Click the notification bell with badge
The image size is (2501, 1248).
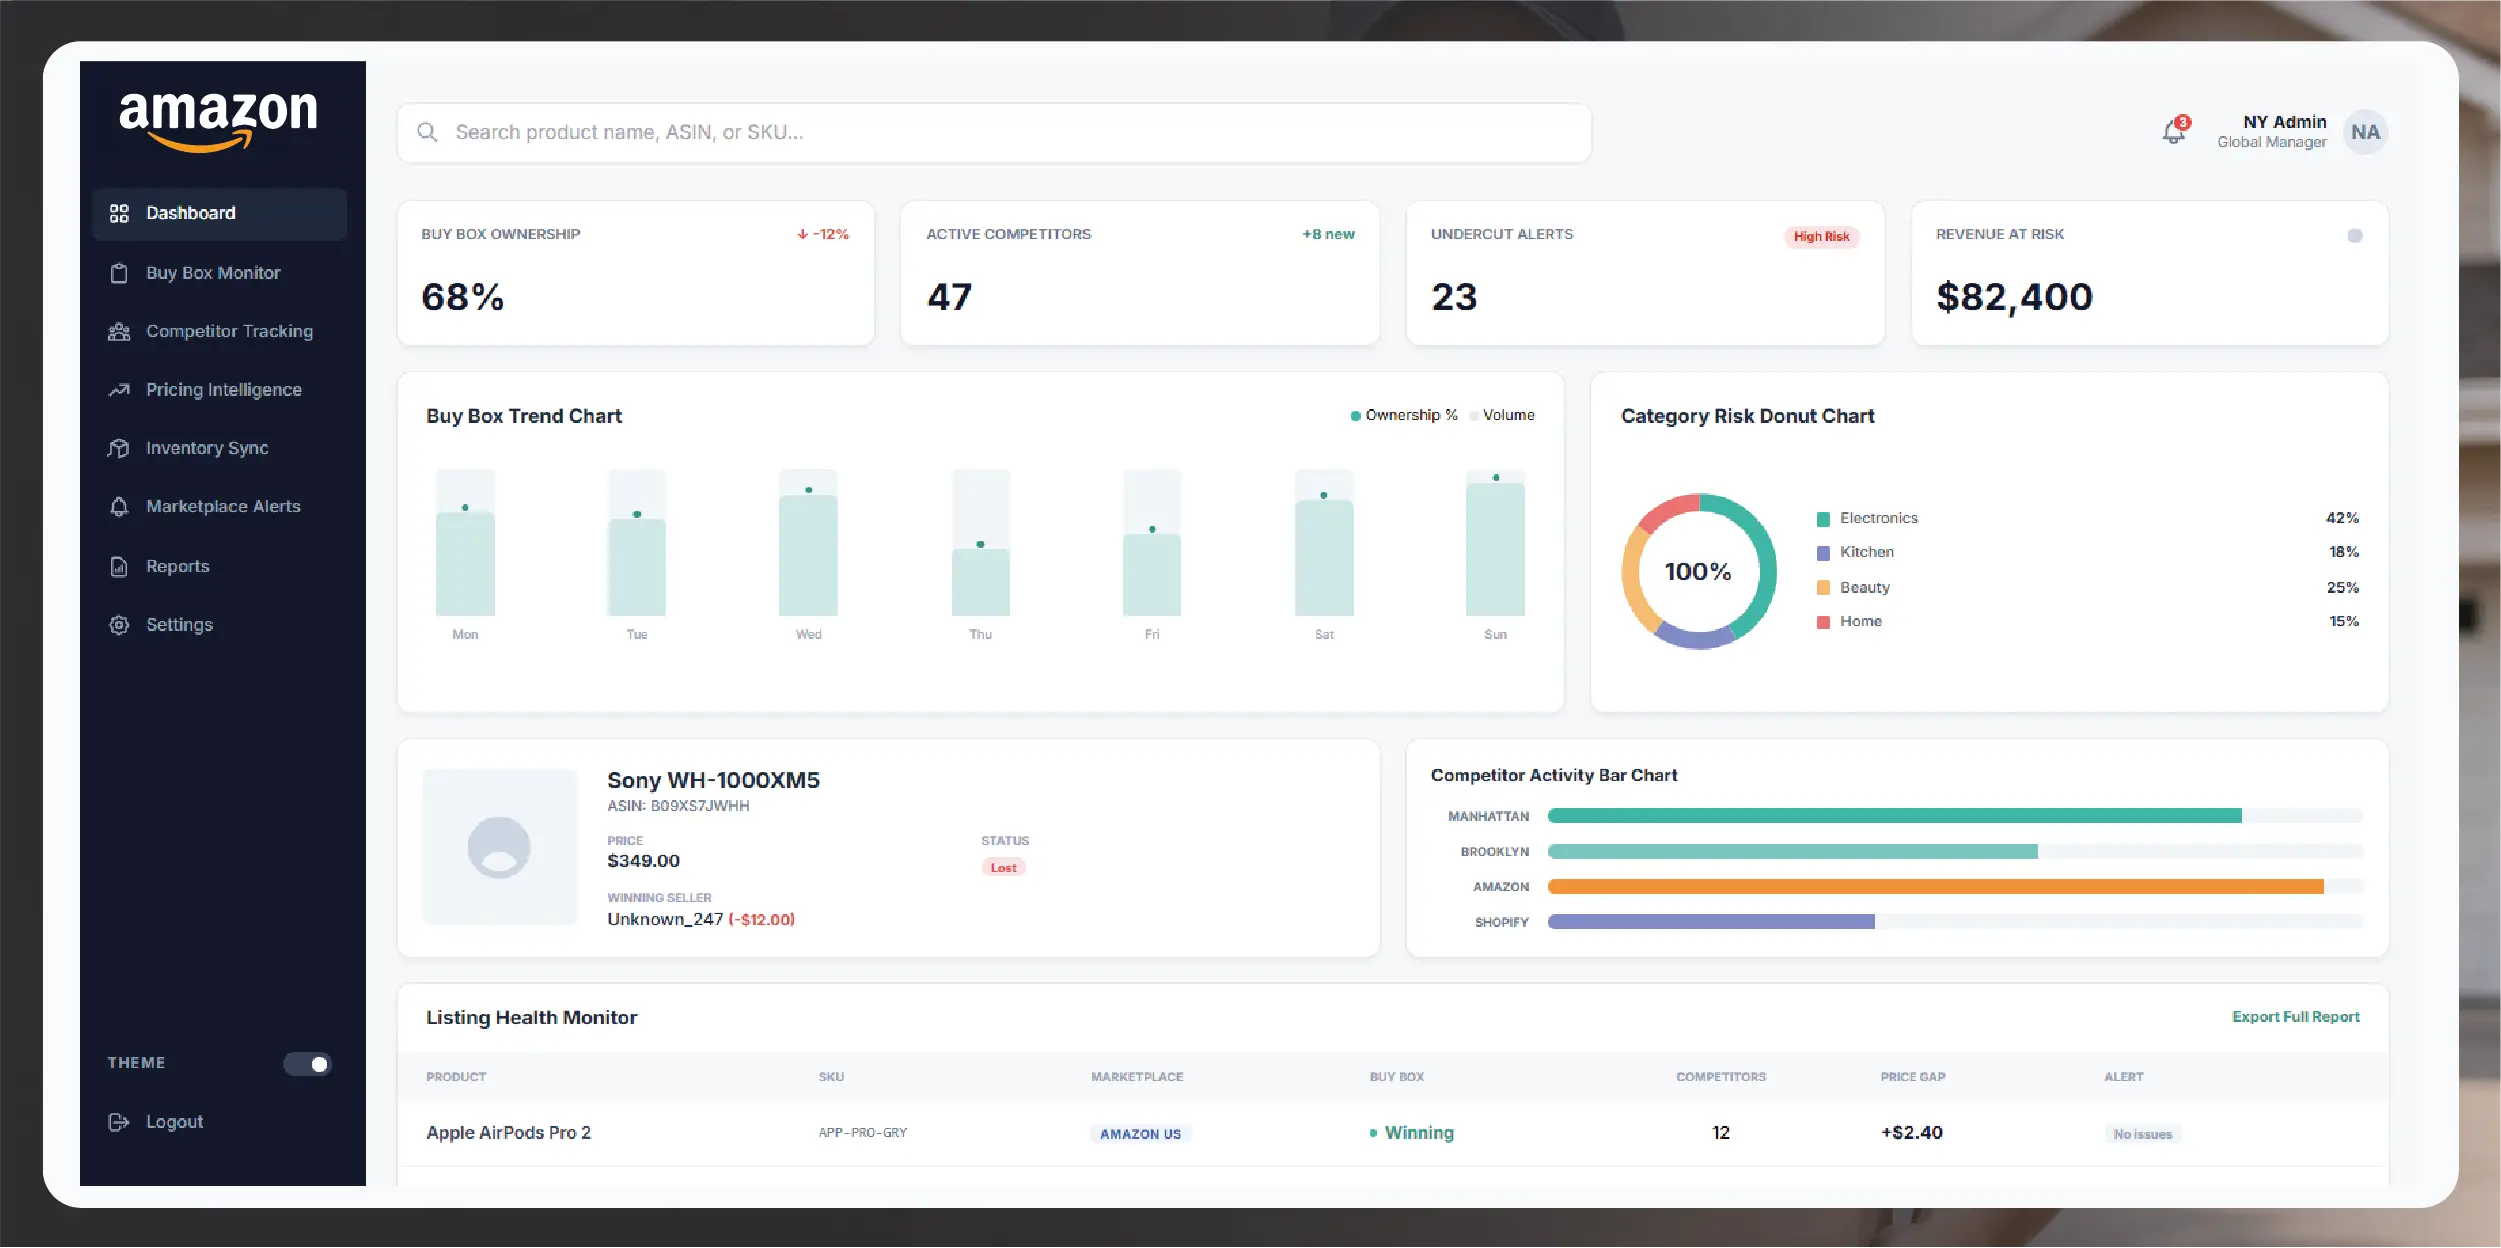(2173, 131)
